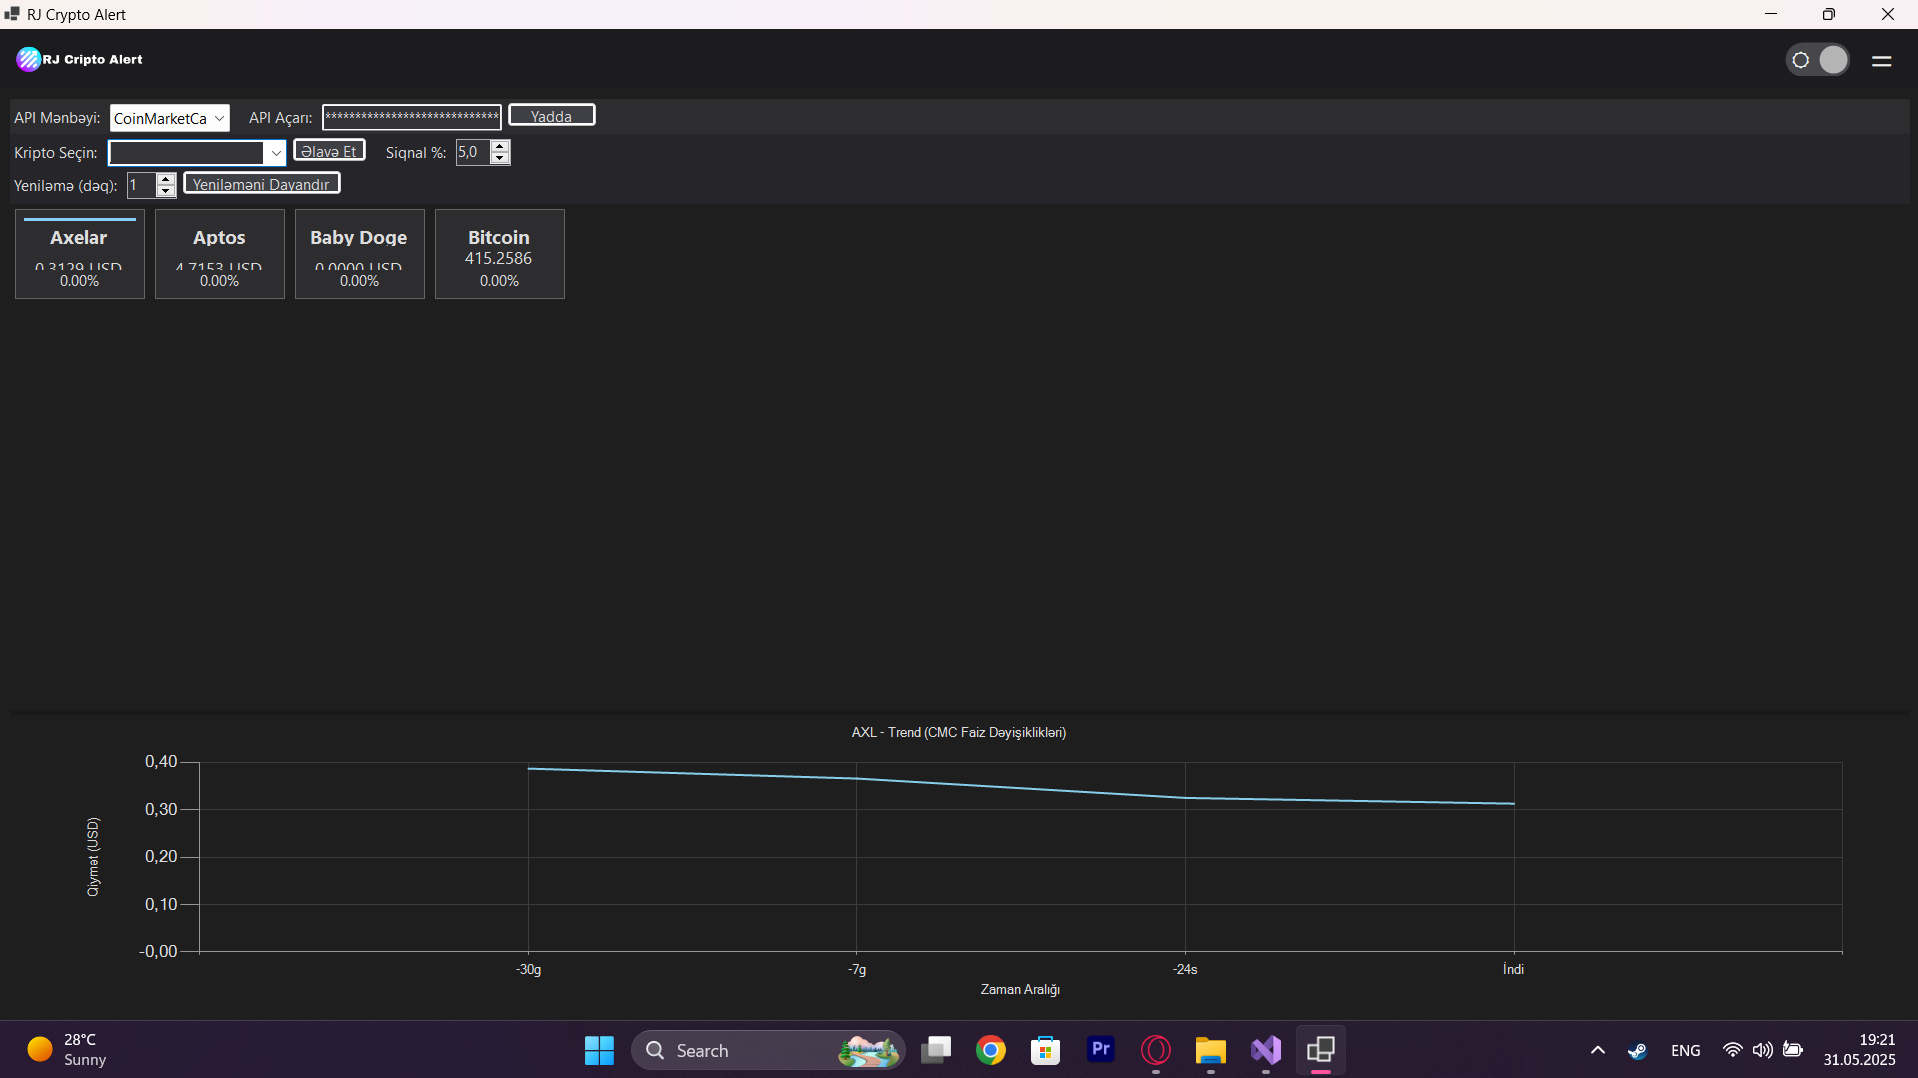Screen dimensions: 1918x1078
Task: Click the Yadda save button
Action: [551, 114]
